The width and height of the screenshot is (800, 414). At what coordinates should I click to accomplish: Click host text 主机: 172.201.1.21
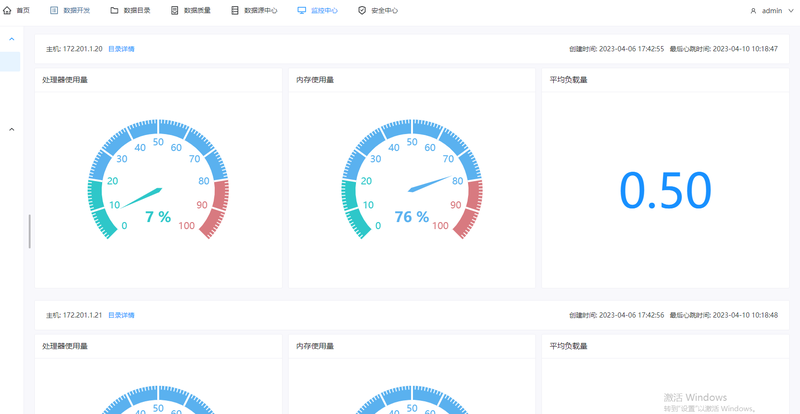[x=74, y=315]
